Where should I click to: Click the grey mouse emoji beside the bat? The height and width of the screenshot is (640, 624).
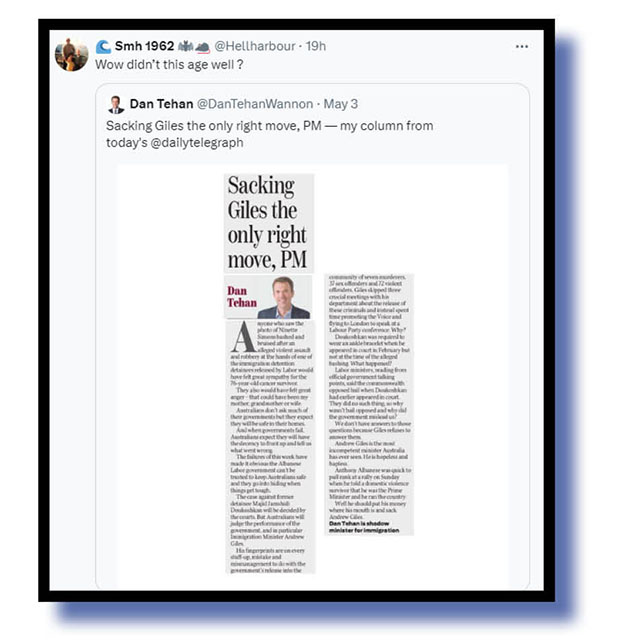(x=202, y=47)
